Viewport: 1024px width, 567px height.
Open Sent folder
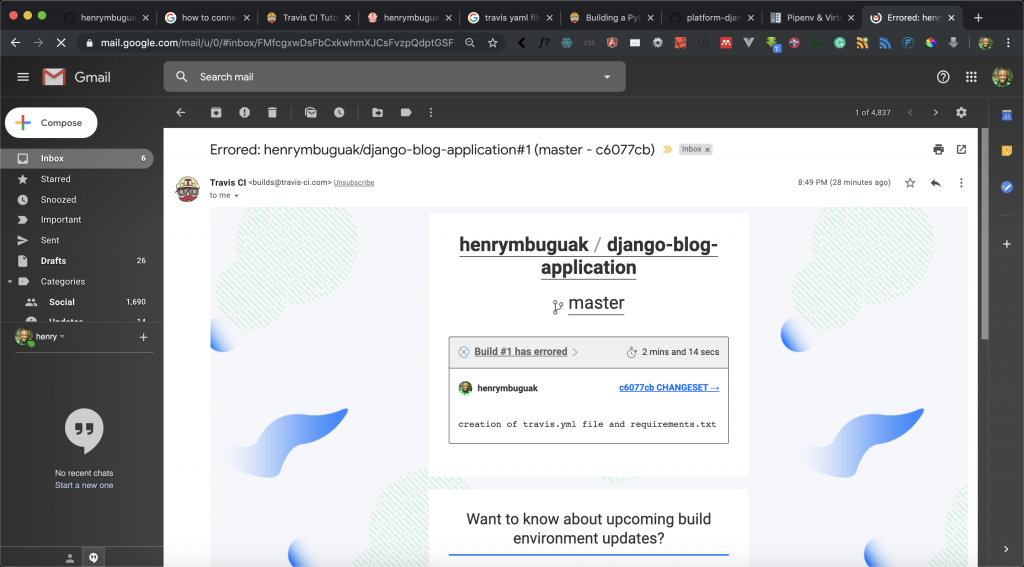[x=77, y=240]
